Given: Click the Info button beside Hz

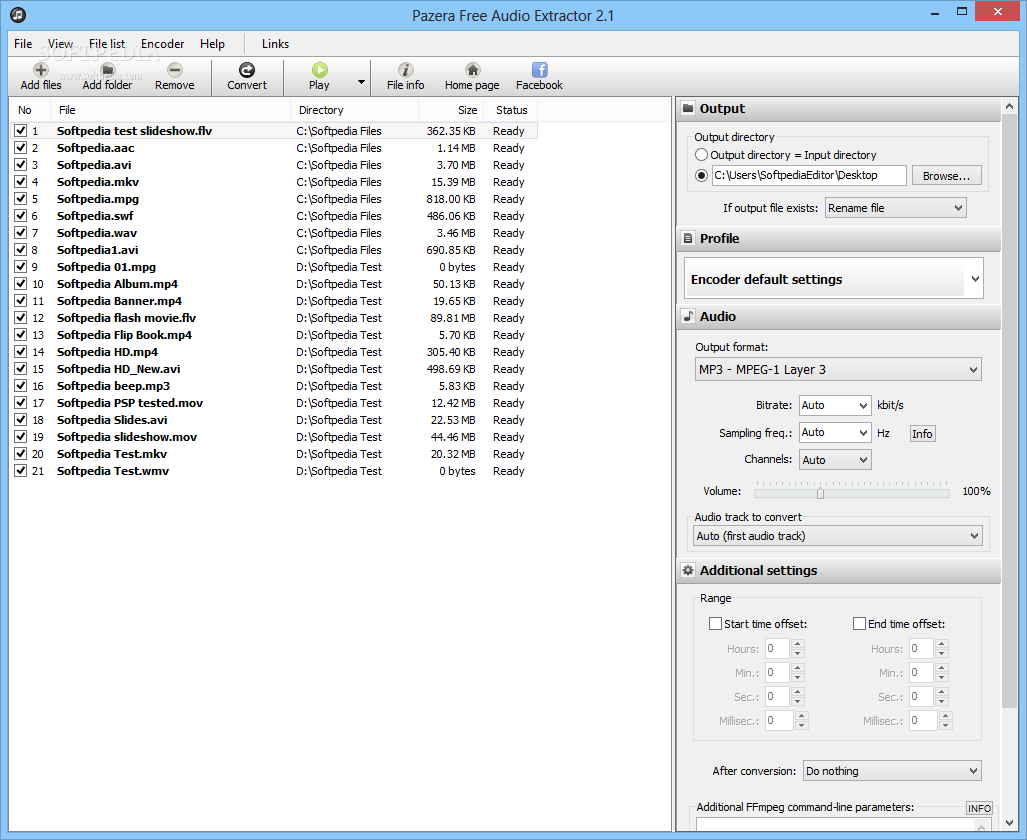Looking at the screenshot, I should click(x=922, y=434).
